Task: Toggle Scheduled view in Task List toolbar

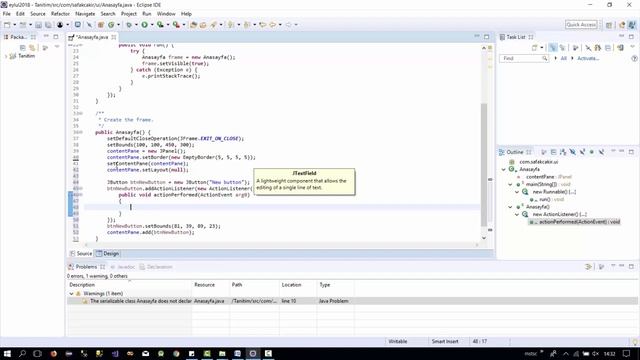Action: (562, 48)
